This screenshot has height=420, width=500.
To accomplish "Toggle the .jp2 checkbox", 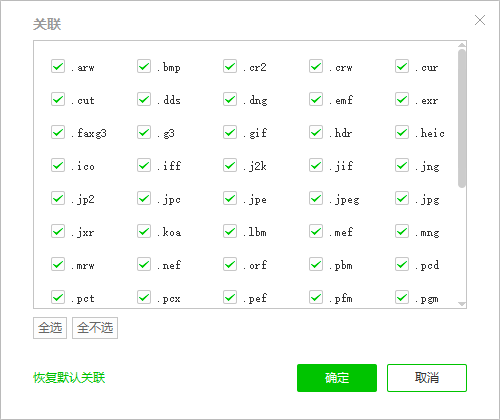I will pyautogui.click(x=58, y=198).
